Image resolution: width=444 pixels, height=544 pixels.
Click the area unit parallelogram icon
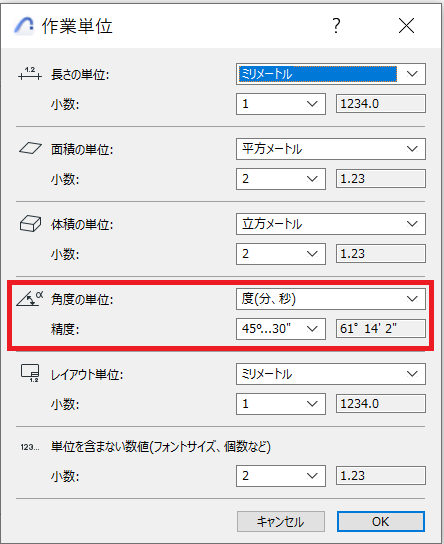pos(31,148)
